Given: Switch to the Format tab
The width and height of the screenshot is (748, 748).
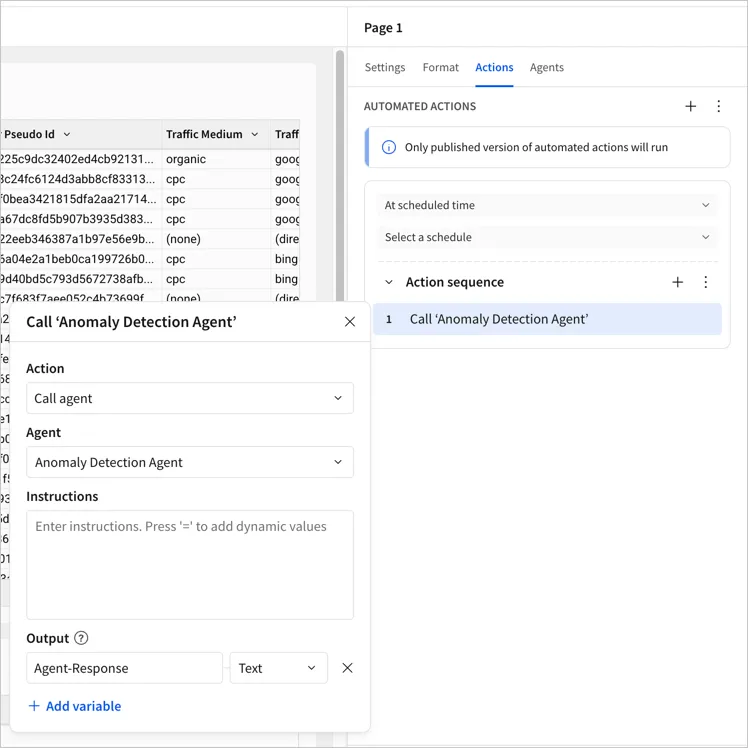Looking at the screenshot, I should [440, 67].
